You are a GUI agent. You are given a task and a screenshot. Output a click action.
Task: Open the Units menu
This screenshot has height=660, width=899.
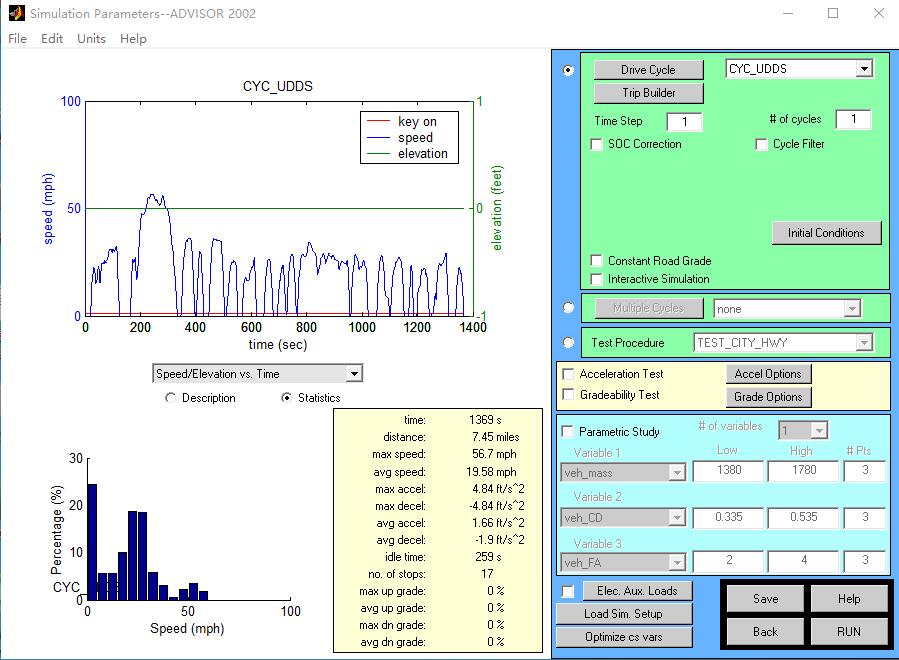(x=91, y=39)
